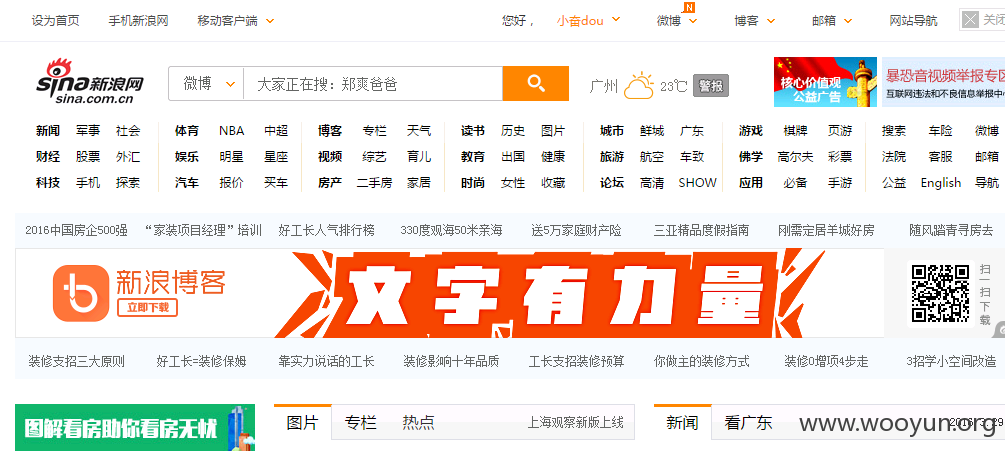Open 佛学 channel
Image resolution: width=1005 pixels, height=452 pixels.
click(751, 156)
